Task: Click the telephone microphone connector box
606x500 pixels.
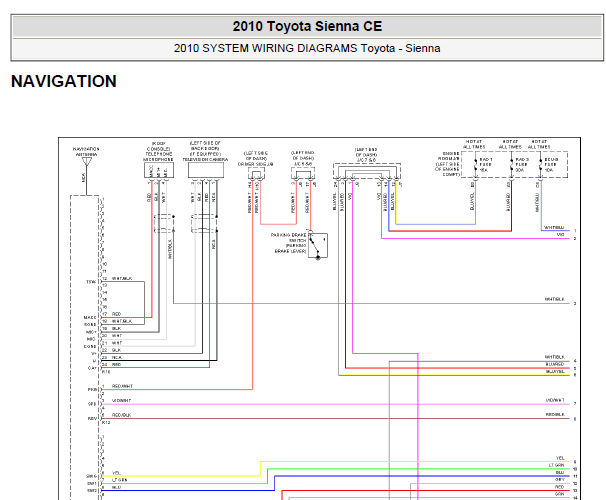Action: coord(159,170)
